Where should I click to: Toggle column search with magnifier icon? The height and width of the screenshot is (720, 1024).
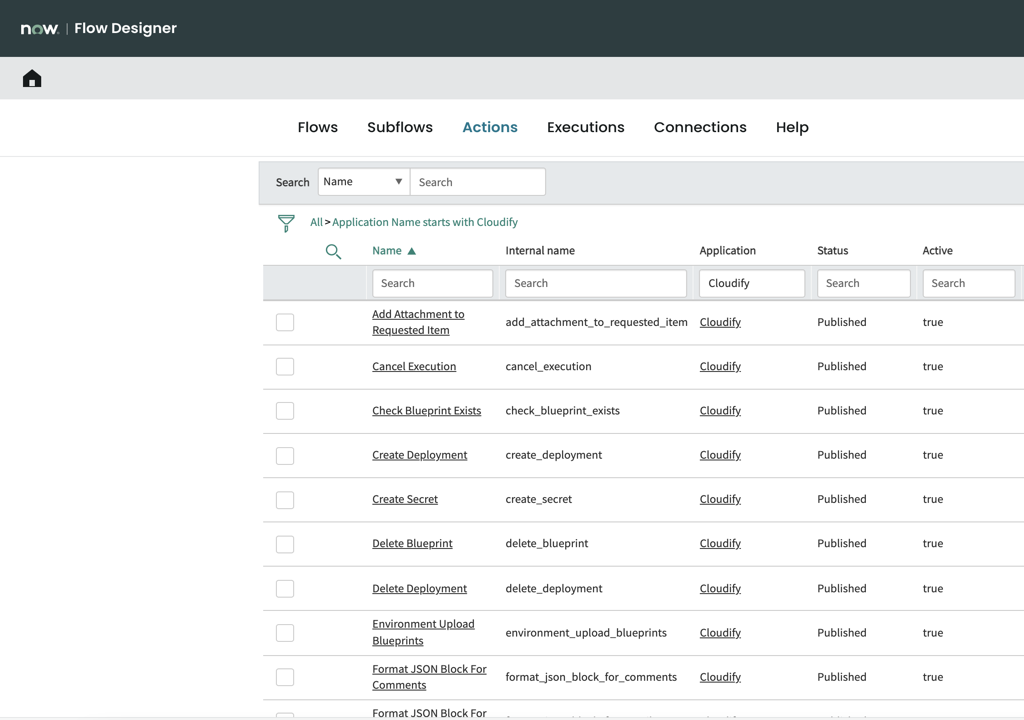[x=333, y=252]
